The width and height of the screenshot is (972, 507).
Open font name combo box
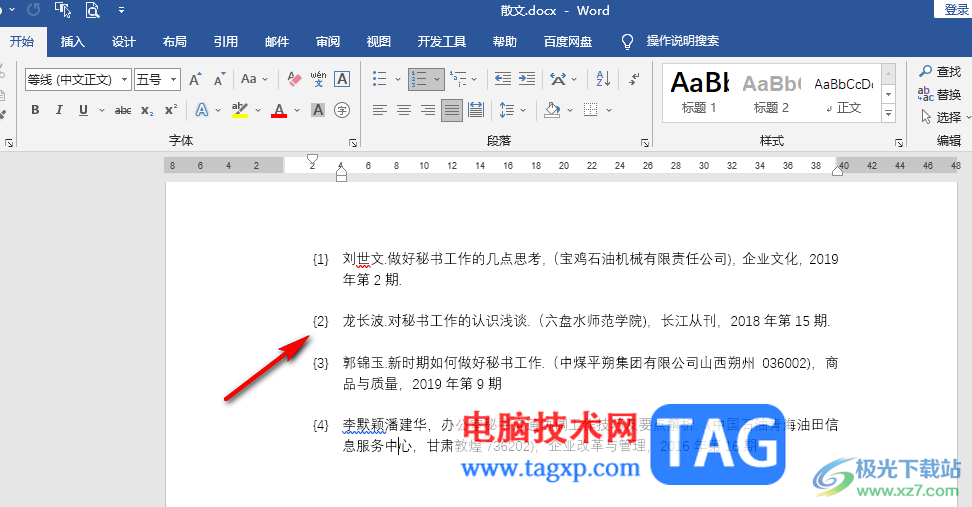pos(78,79)
